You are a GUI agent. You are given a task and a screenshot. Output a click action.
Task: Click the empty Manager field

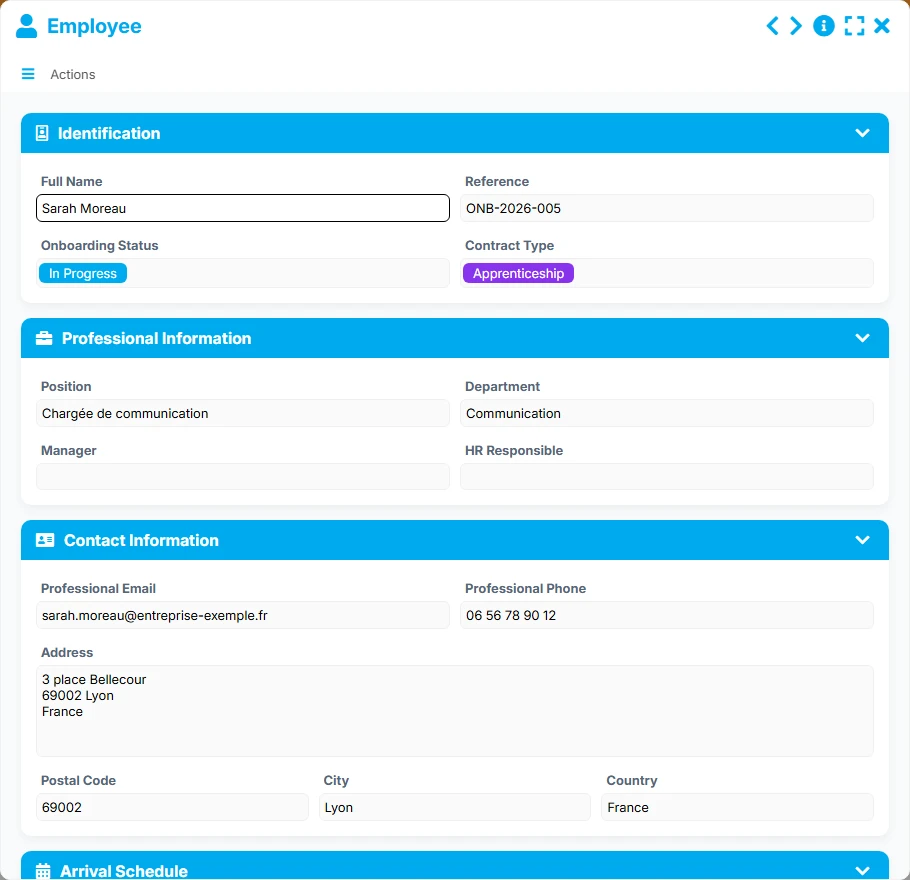243,476
